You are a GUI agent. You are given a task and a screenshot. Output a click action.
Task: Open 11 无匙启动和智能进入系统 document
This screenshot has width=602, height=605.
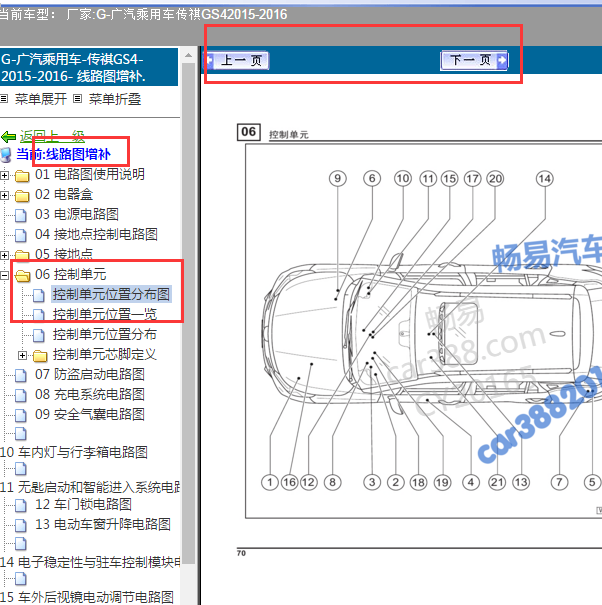point(90,487)
